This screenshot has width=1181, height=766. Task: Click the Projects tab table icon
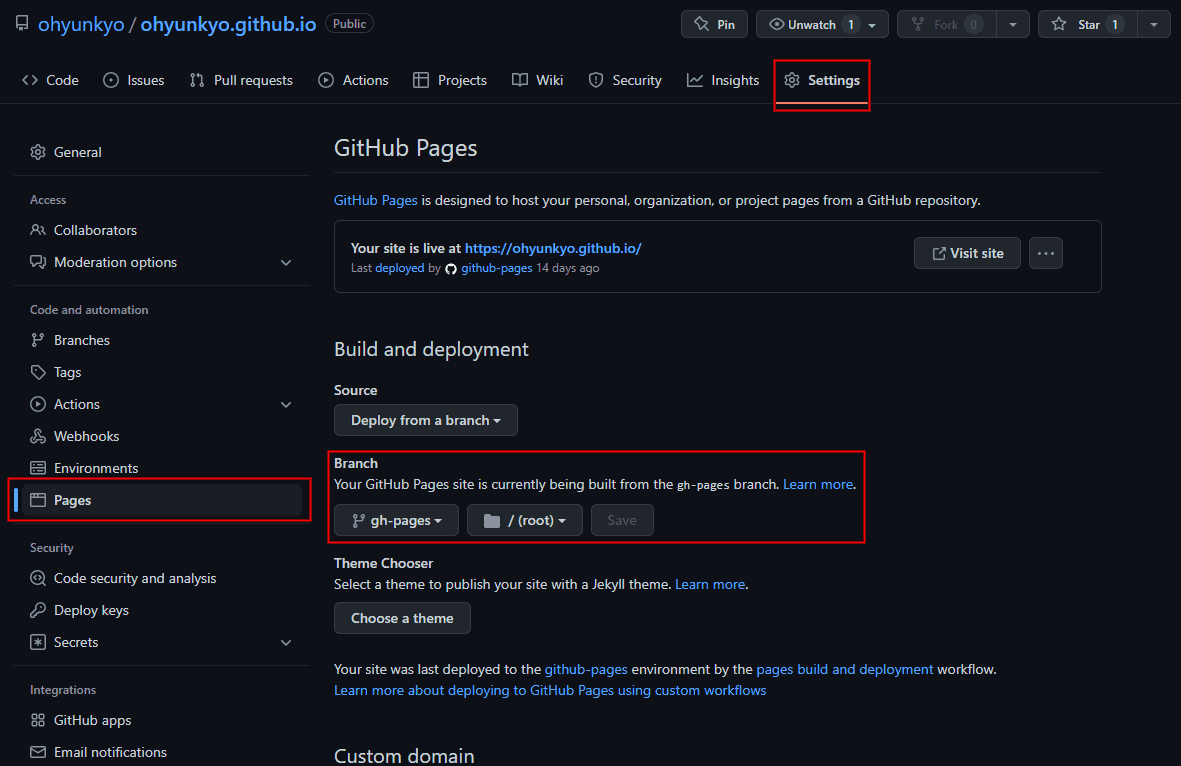click(421, 80)
